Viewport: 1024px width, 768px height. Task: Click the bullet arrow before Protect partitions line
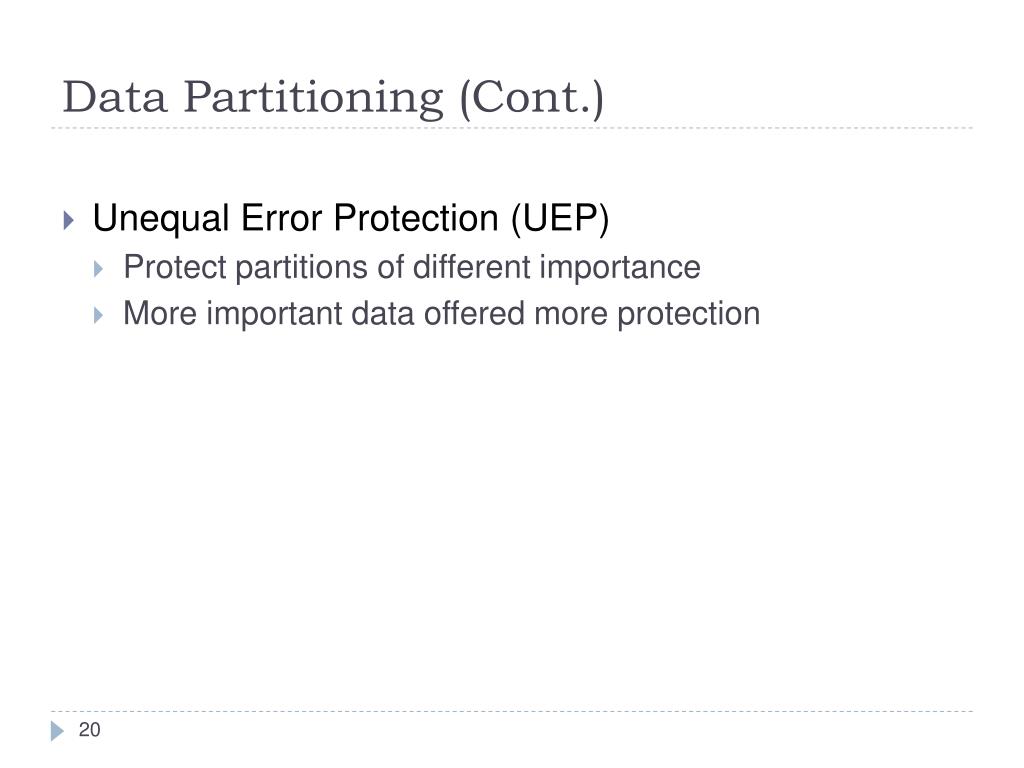[x=99, y=269]
